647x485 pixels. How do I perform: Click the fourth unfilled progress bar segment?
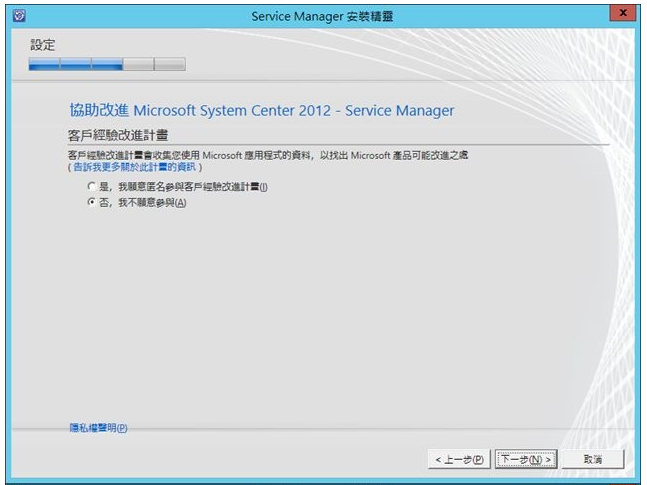pos(138,65)
